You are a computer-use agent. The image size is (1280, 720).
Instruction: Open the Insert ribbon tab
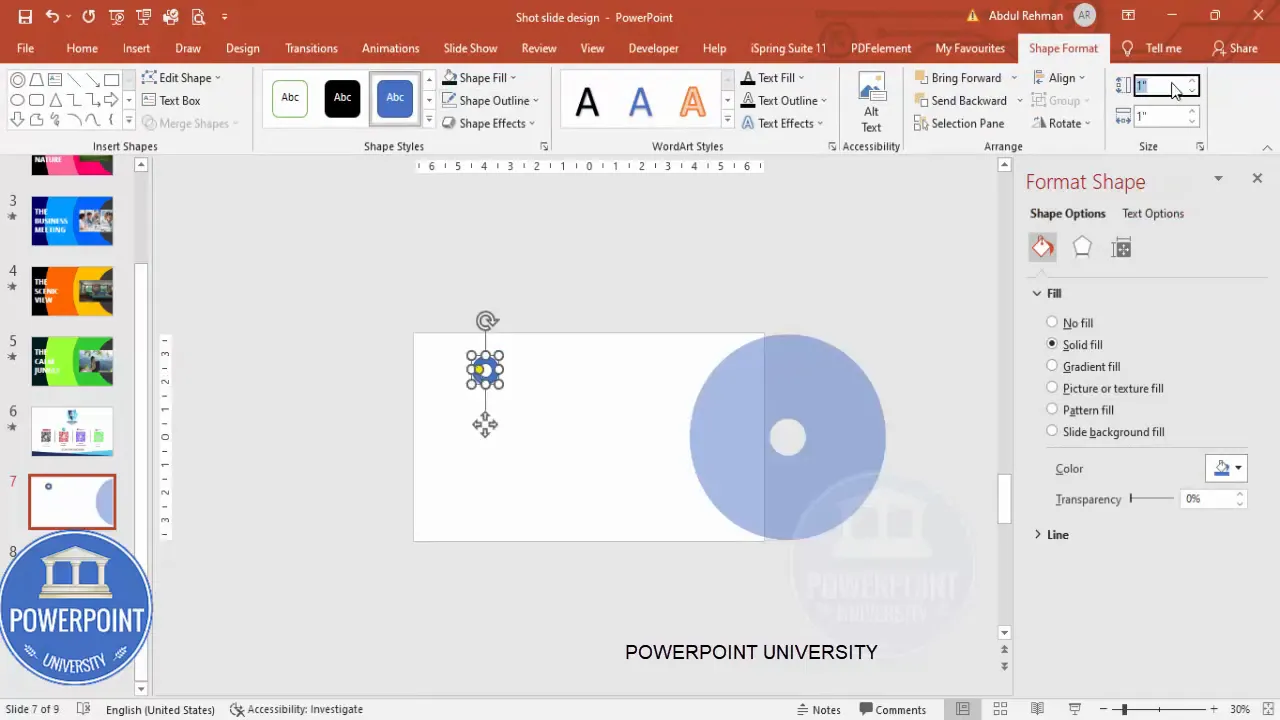point(136,48)
